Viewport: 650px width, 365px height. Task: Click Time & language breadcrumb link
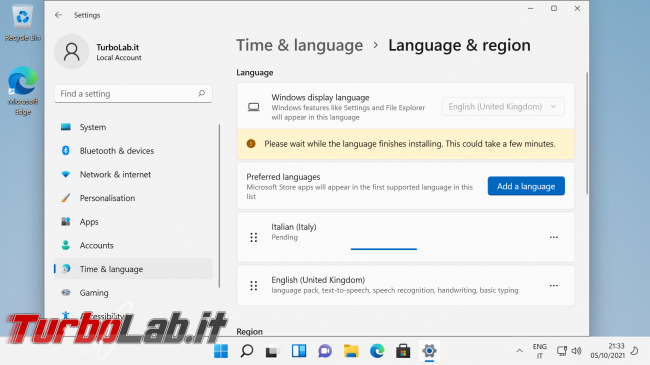pyautogui.click(x=299, y=45)
